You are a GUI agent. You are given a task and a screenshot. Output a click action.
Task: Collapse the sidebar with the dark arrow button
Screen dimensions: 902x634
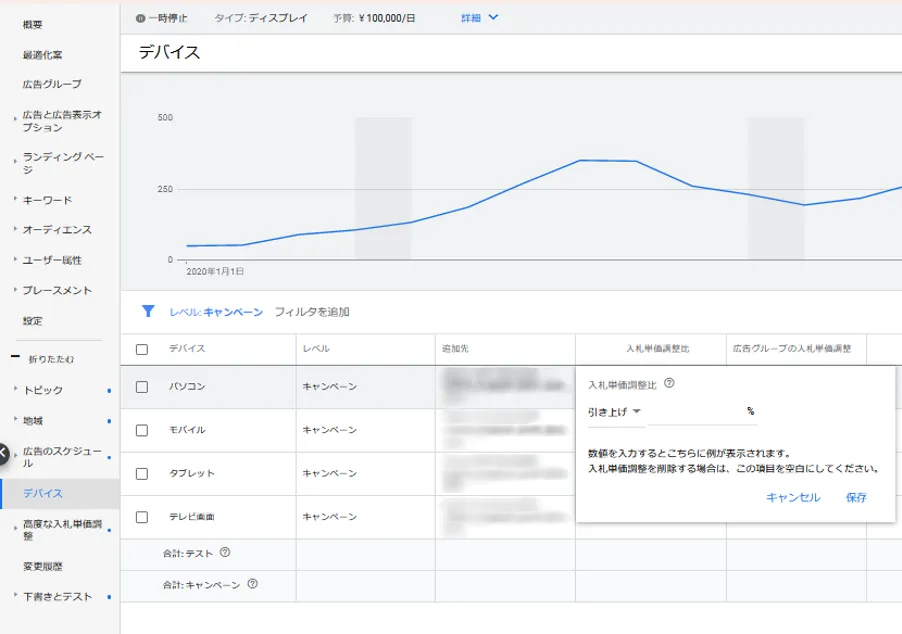pos(3,453)
